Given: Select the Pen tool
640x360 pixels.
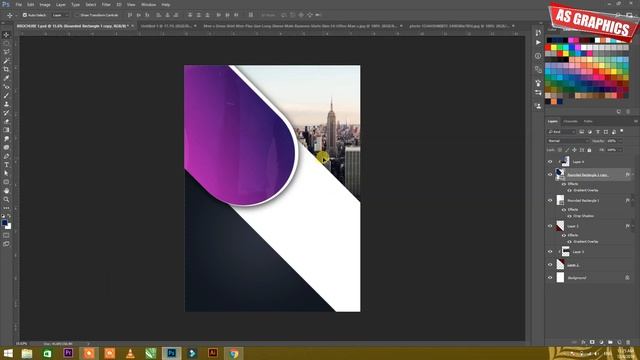Looking at the screenshot, I should click(x=6, y=156).
